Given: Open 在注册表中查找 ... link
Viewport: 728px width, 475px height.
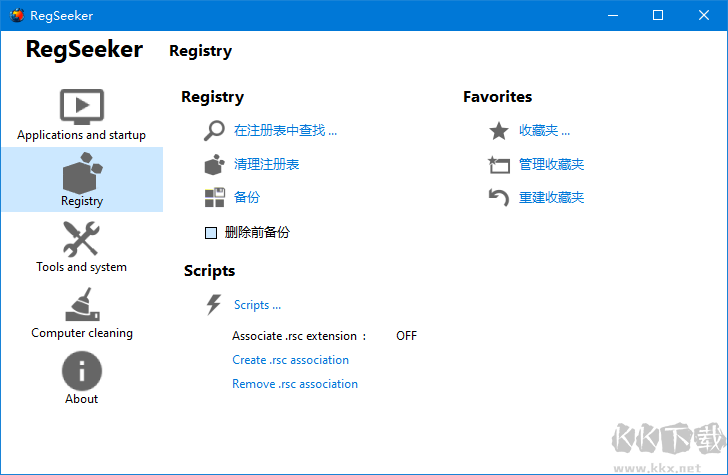Looking at the screenshot, I should pos(285,130).
